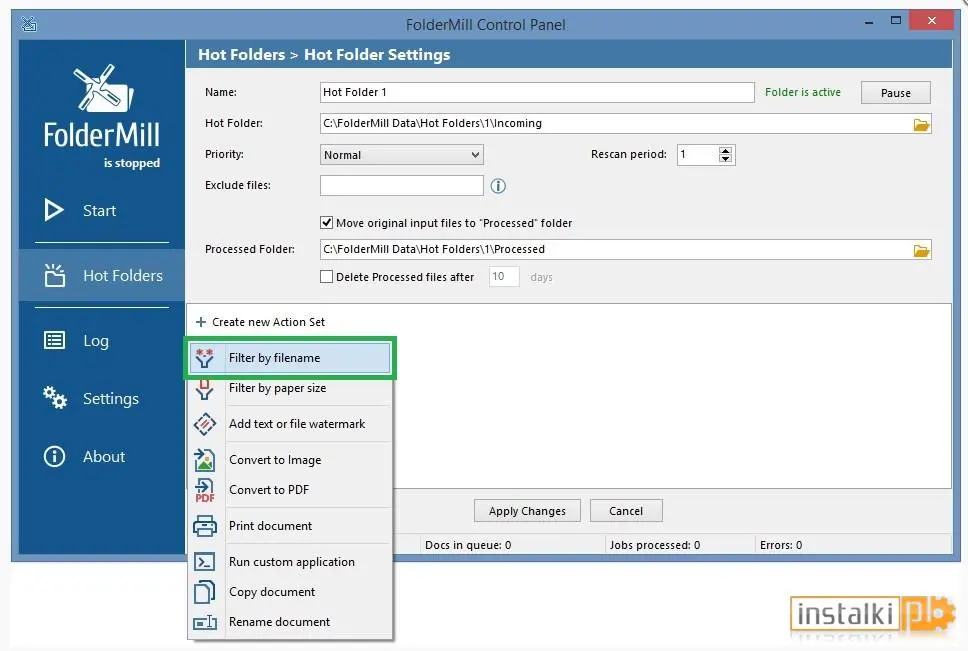Choose Add text or file watermark

(290, 424)
